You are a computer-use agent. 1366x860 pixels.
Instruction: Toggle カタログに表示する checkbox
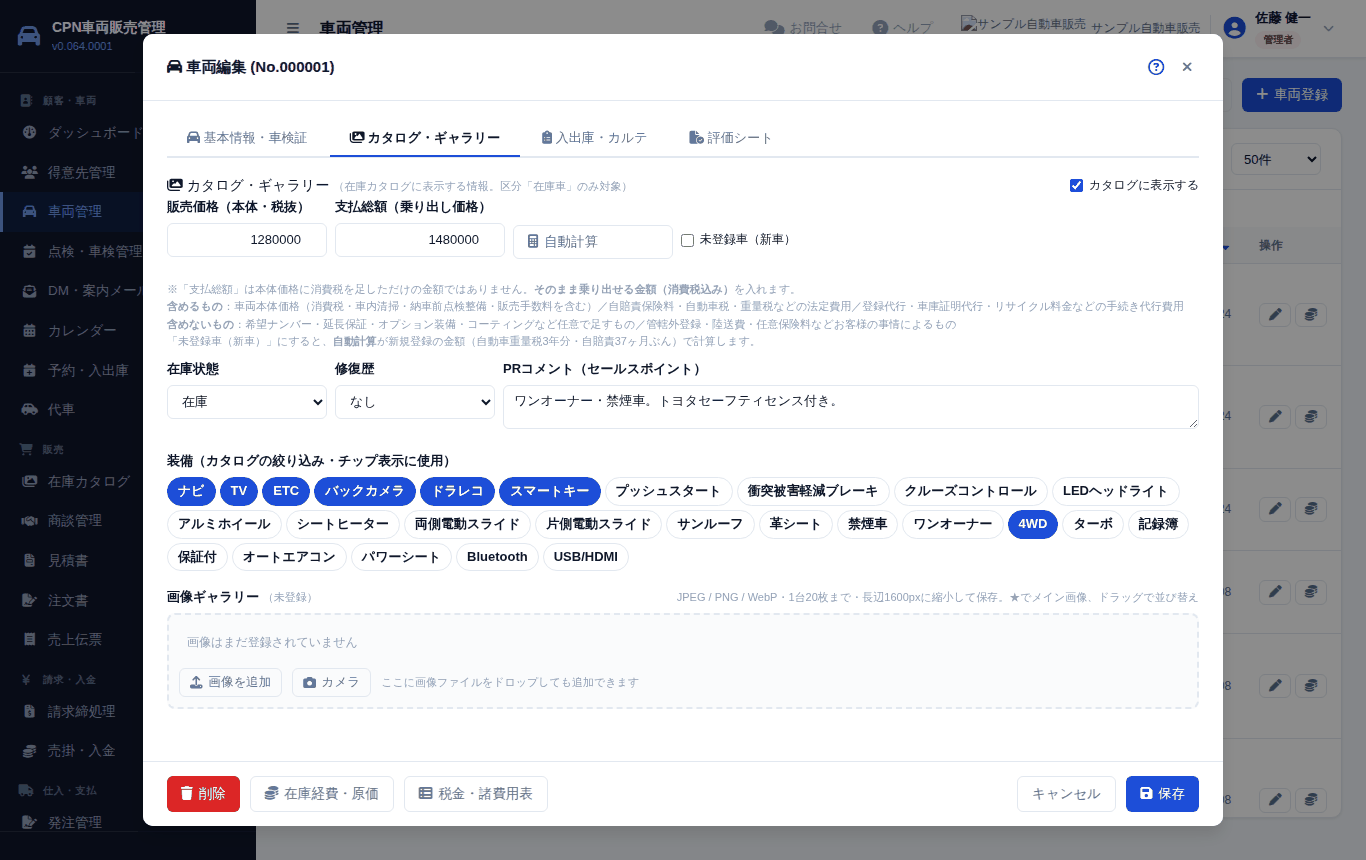tap(1077, 185)
